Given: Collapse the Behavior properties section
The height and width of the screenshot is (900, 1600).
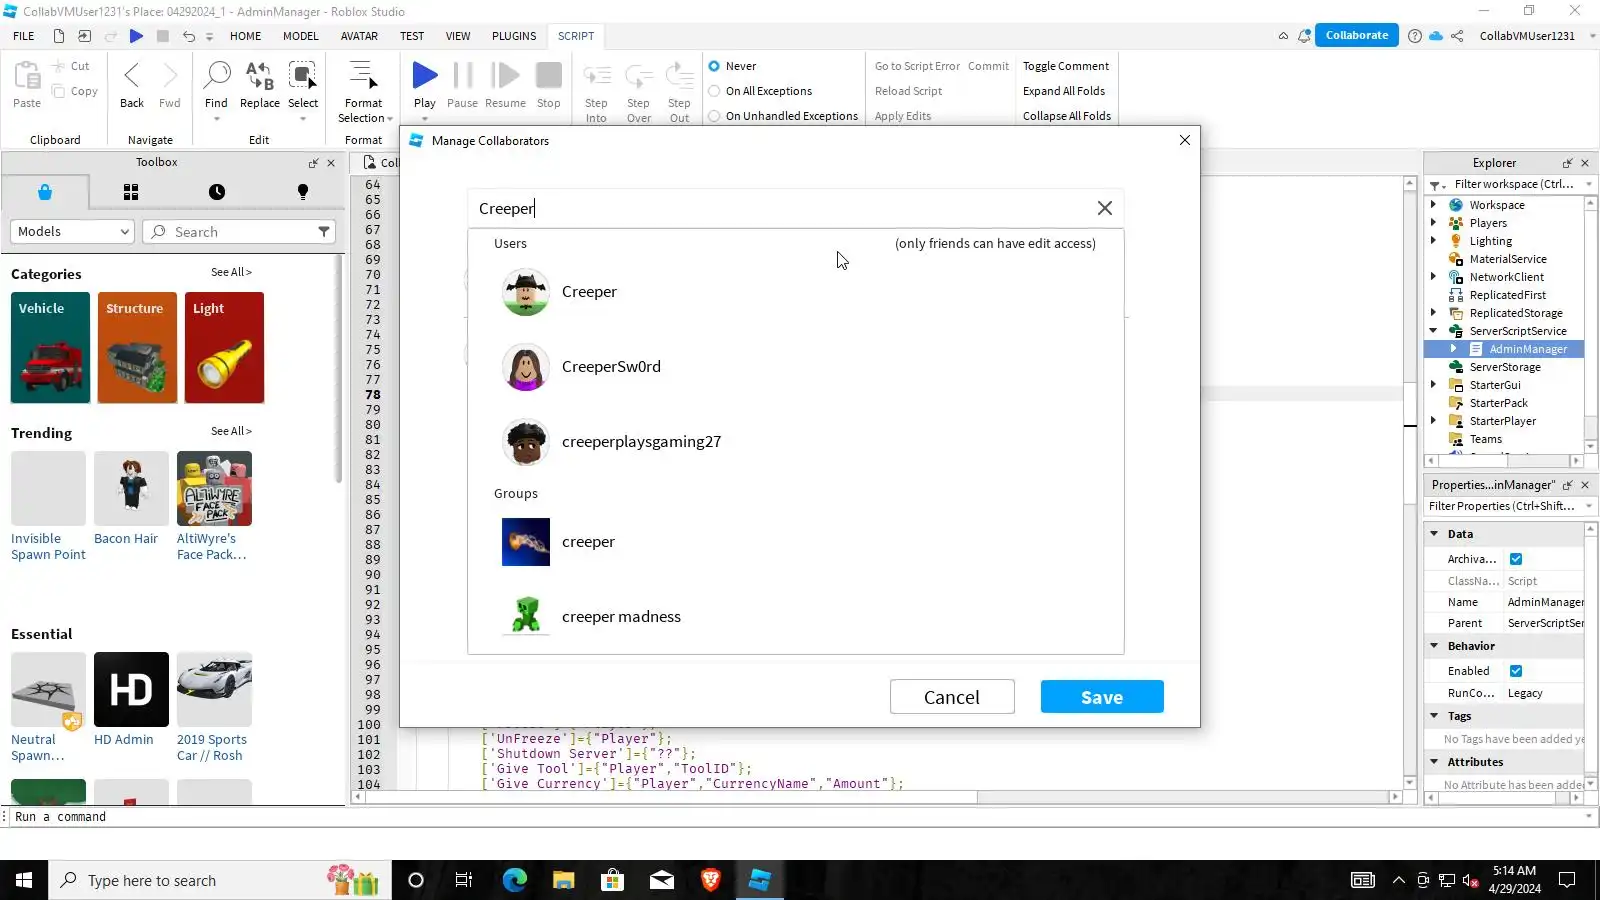Looking at the screenshot, I should (x=1434, y=646).
